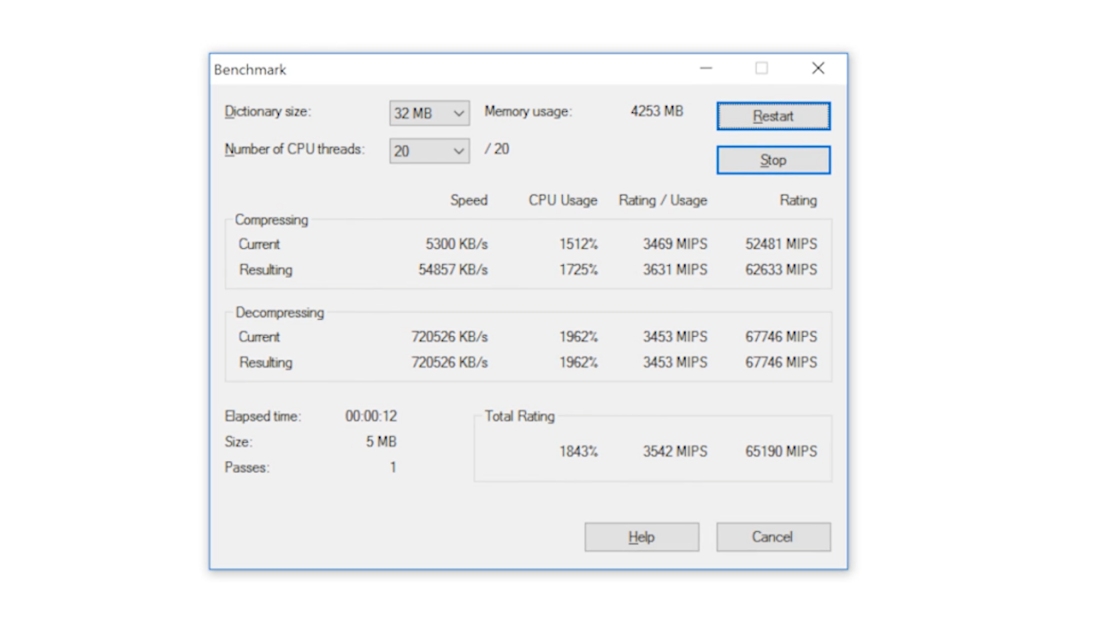Viewport: 1100px width, 638px height.
Task: Click the Compressing group heading
Action: tap(271, 220)
